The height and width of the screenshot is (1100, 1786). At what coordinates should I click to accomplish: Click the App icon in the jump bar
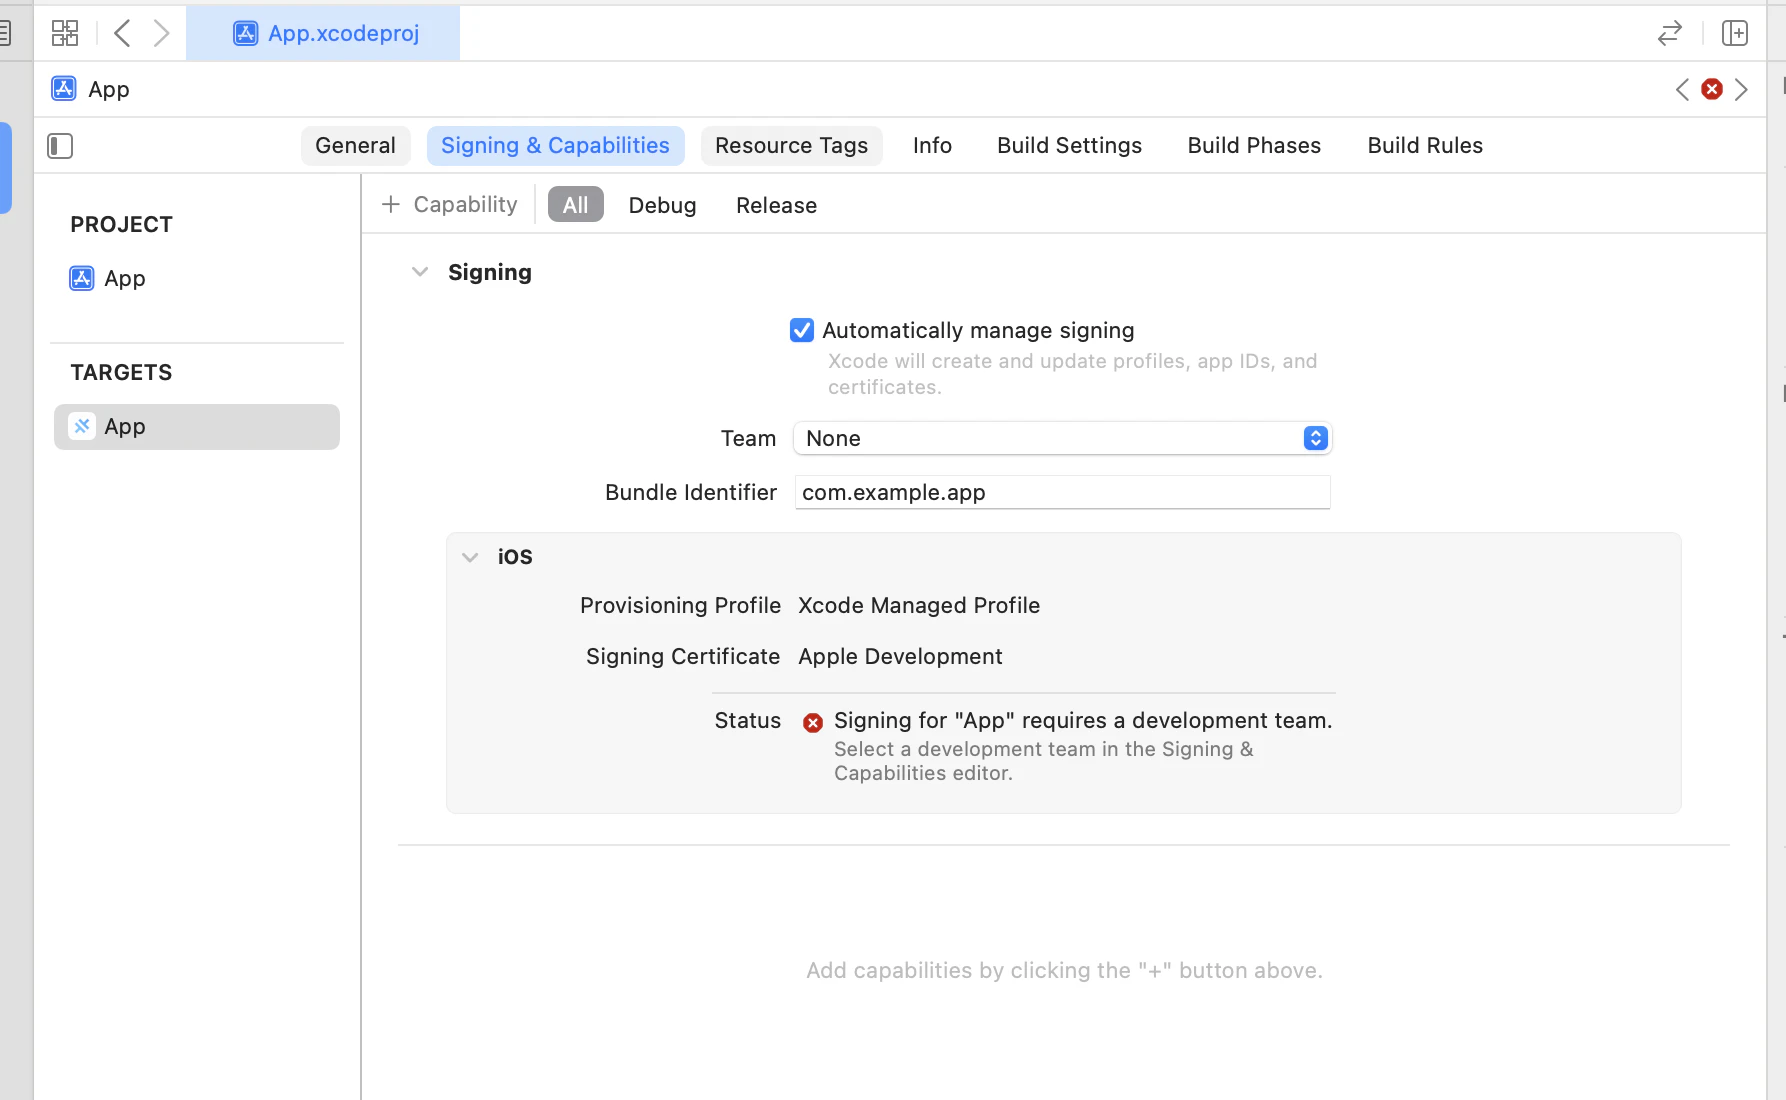[64, 89]
